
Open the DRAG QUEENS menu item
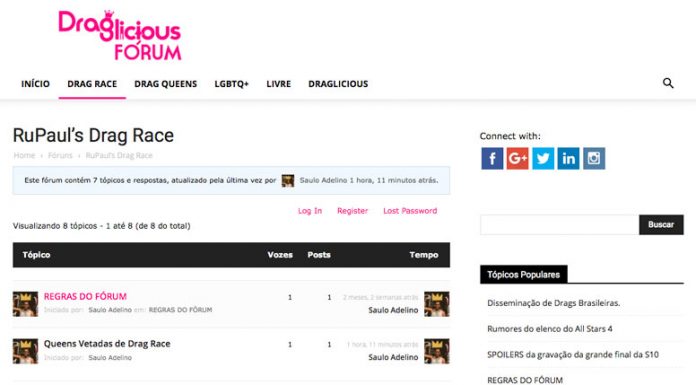pos(166,84)
